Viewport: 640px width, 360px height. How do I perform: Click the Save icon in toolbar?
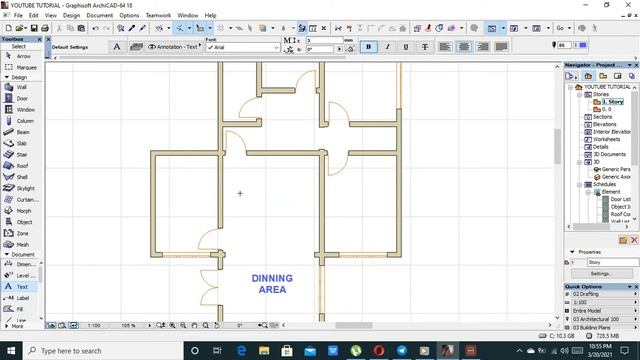click(x=34, y=28)
